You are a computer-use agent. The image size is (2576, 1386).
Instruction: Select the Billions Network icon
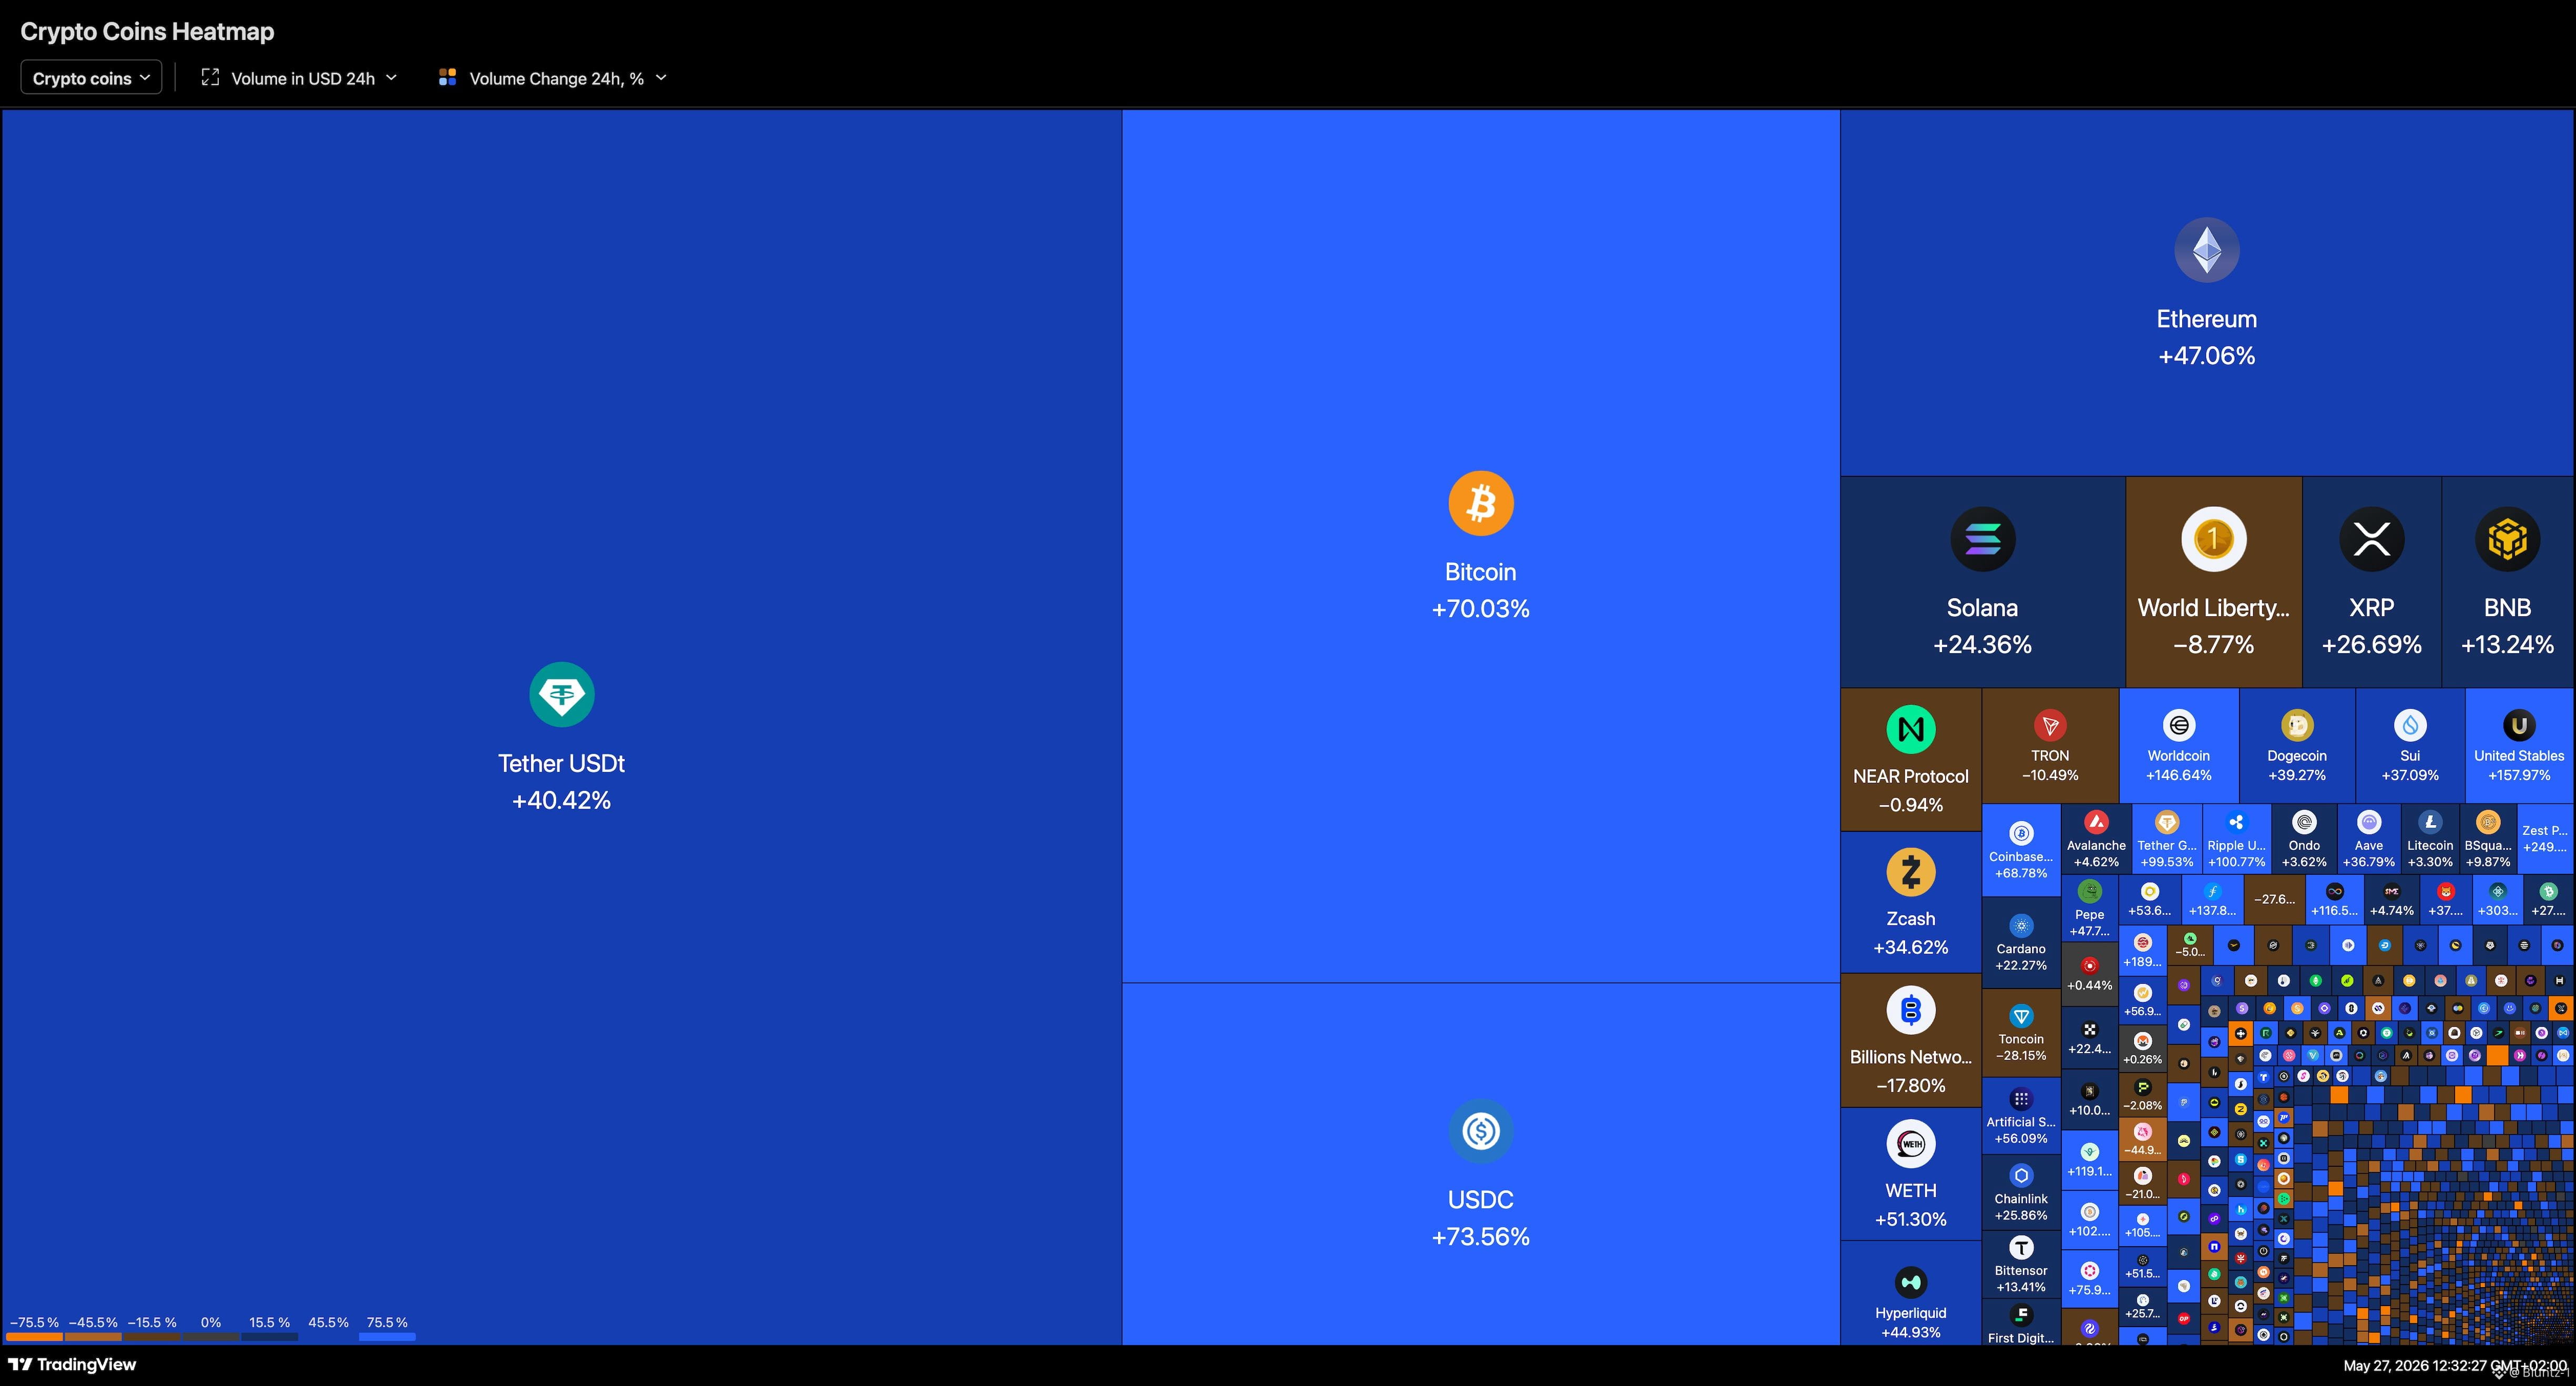pos(1911,1010)
